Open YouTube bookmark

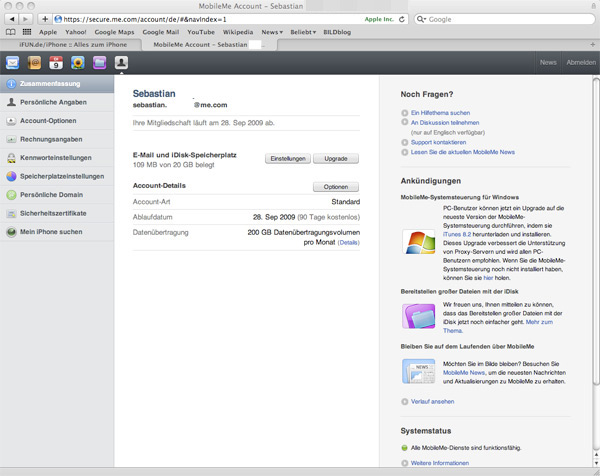[x=201, y=32]
